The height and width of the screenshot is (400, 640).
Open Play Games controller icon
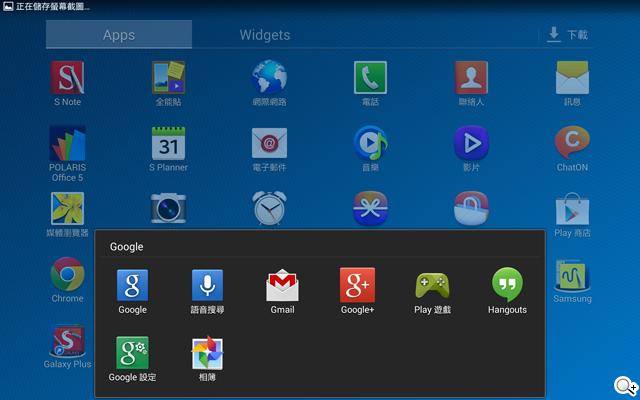pos(432,286)
